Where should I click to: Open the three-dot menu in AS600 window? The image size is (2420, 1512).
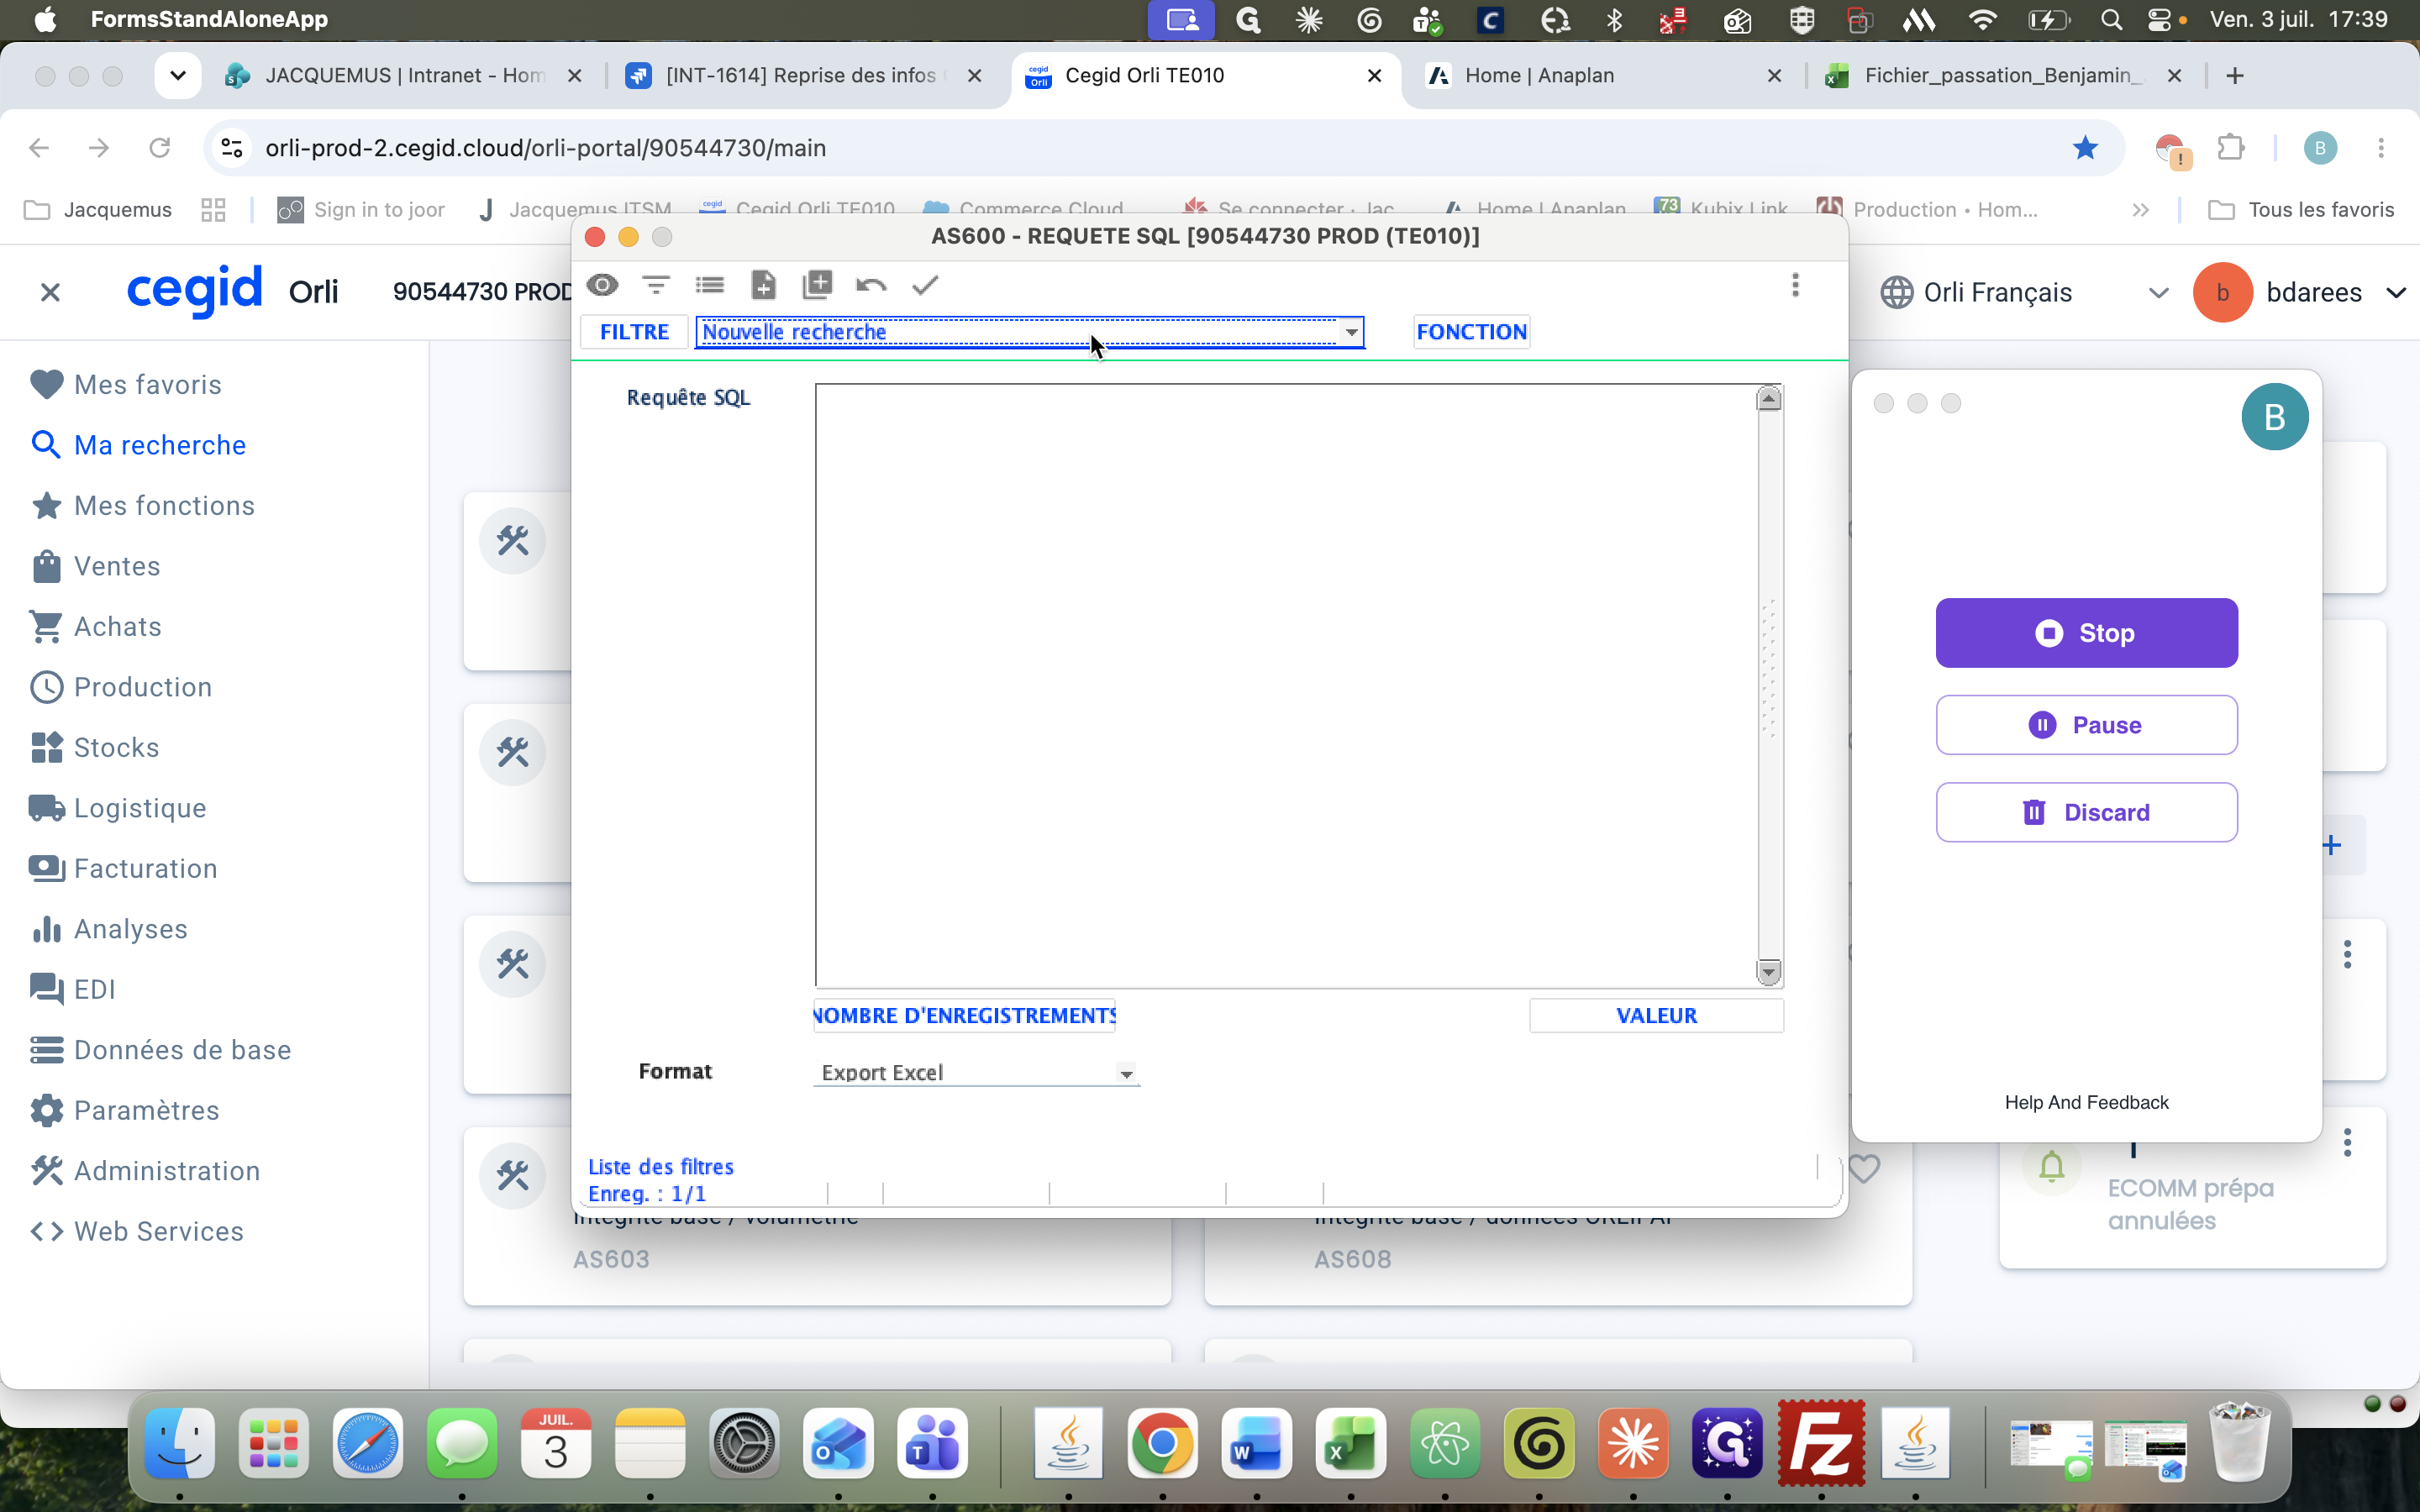(1795, 285)
